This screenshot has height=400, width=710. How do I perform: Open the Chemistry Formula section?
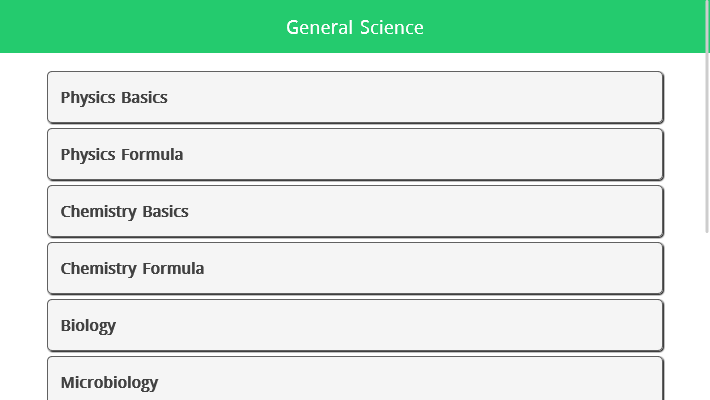pyautogui.click(x=355, y=268)
